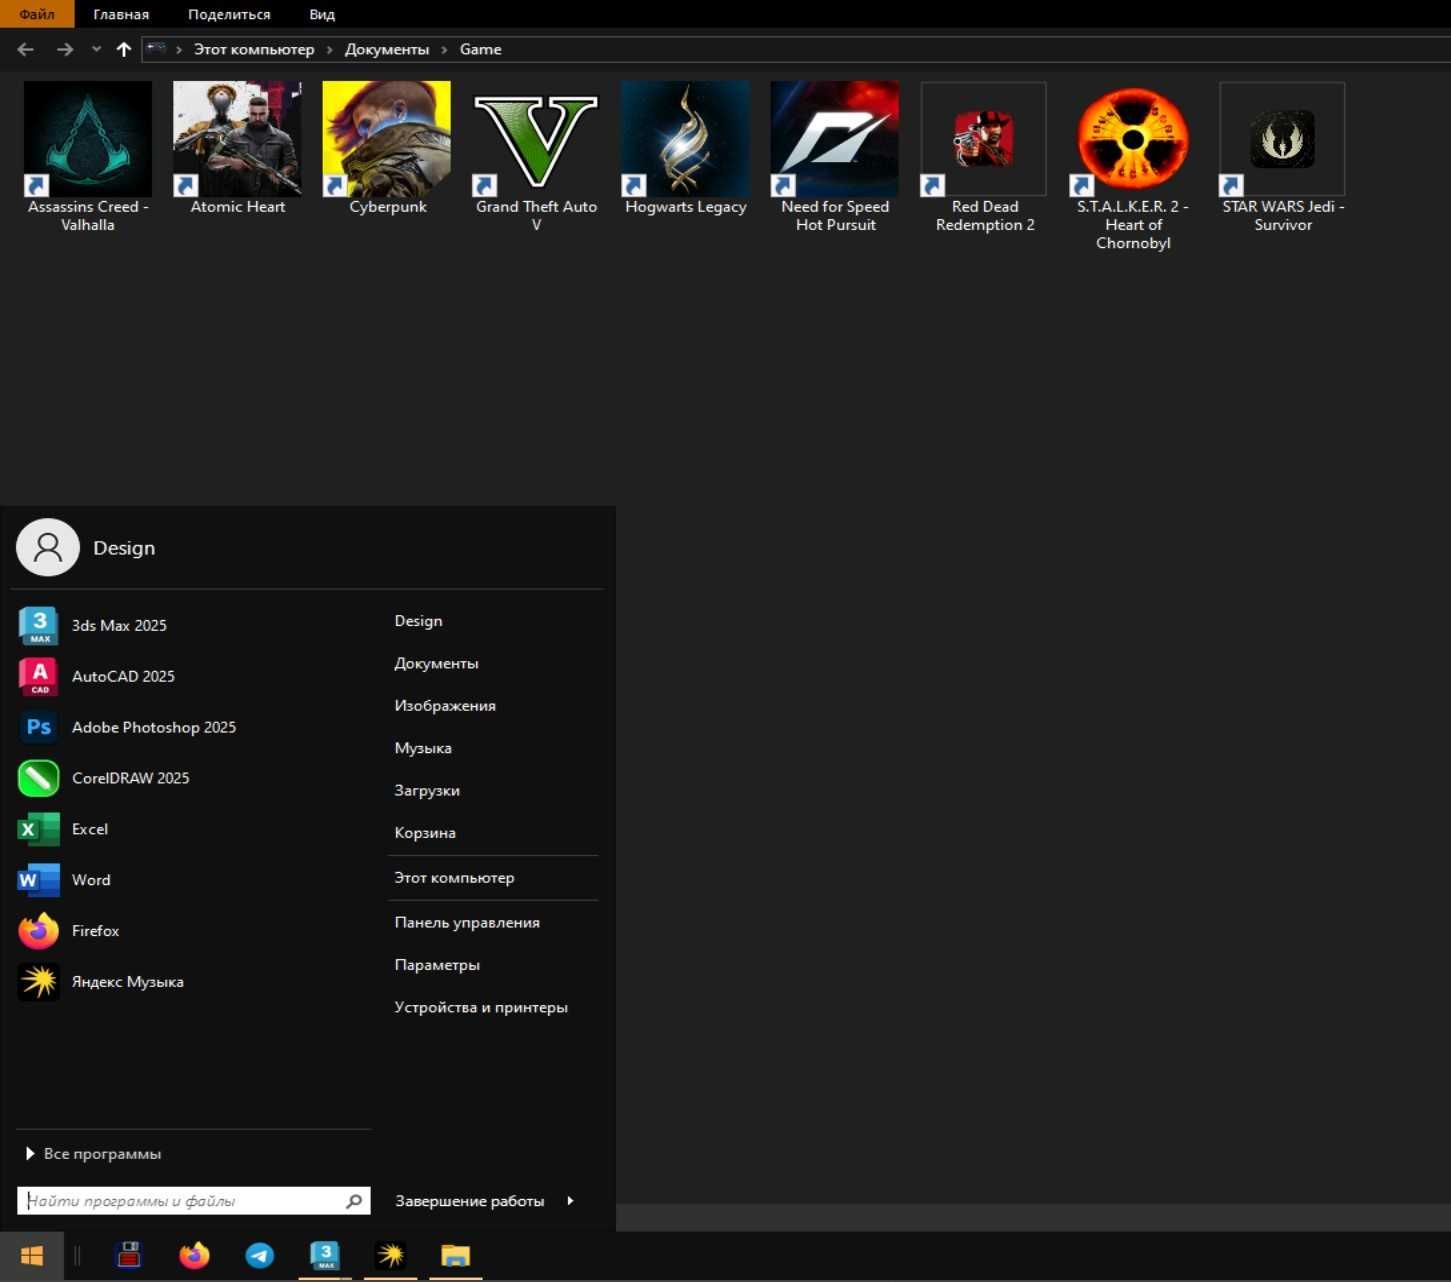Open Telegram from the taskbar
Viewport: 1451px width, 1282px height.
[260, 1256]
